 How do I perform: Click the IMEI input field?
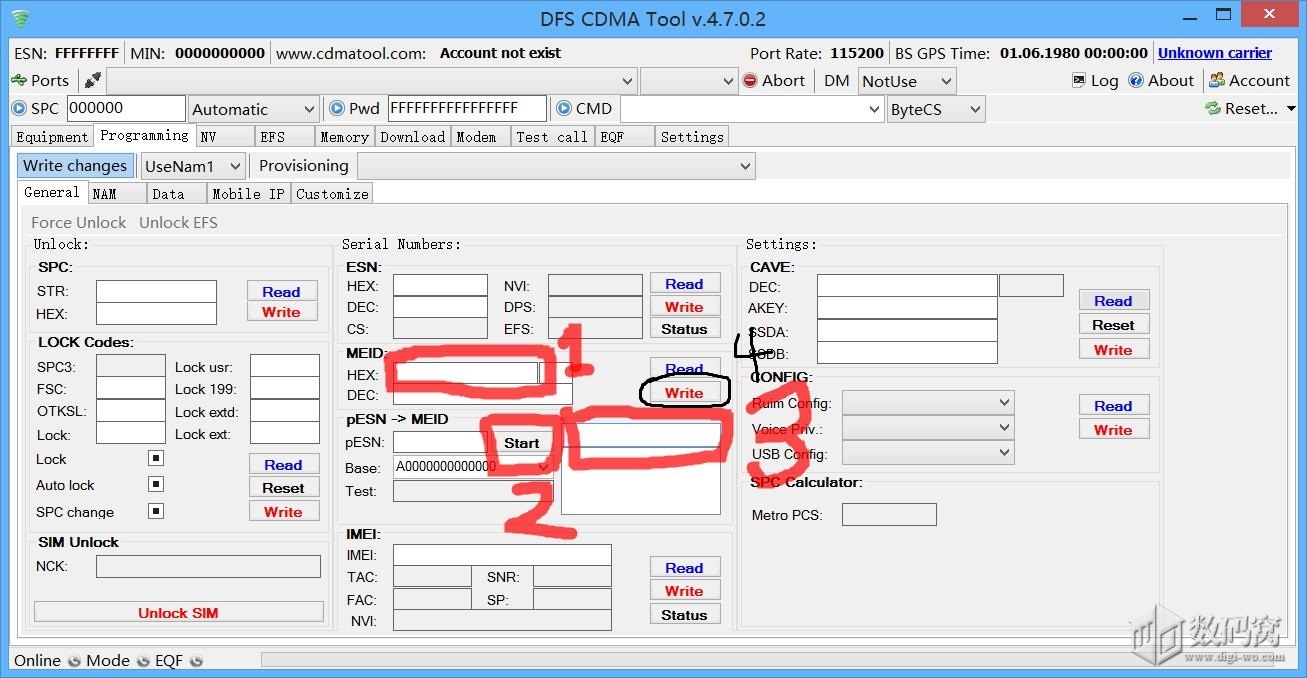[502, 555]
